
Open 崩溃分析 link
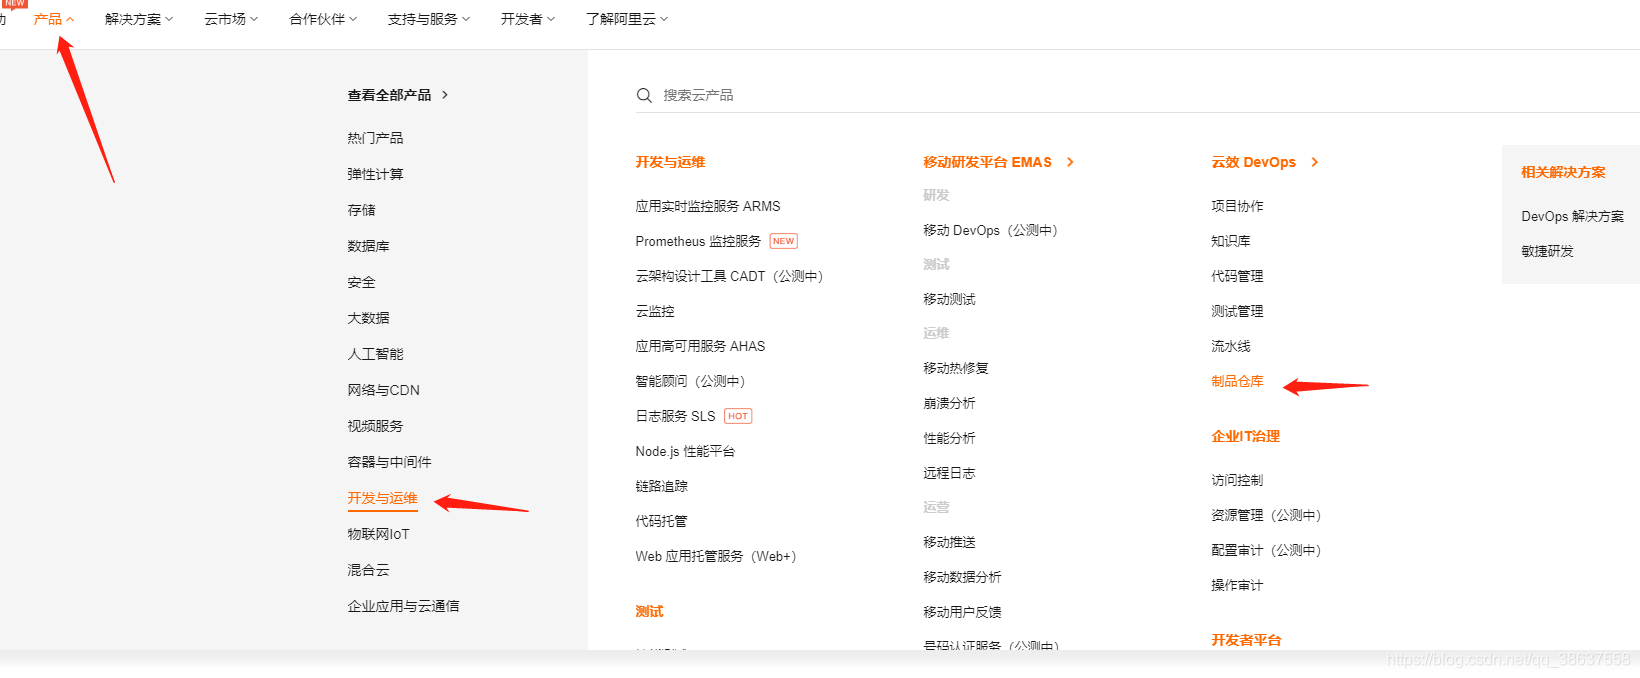point(949,403)
